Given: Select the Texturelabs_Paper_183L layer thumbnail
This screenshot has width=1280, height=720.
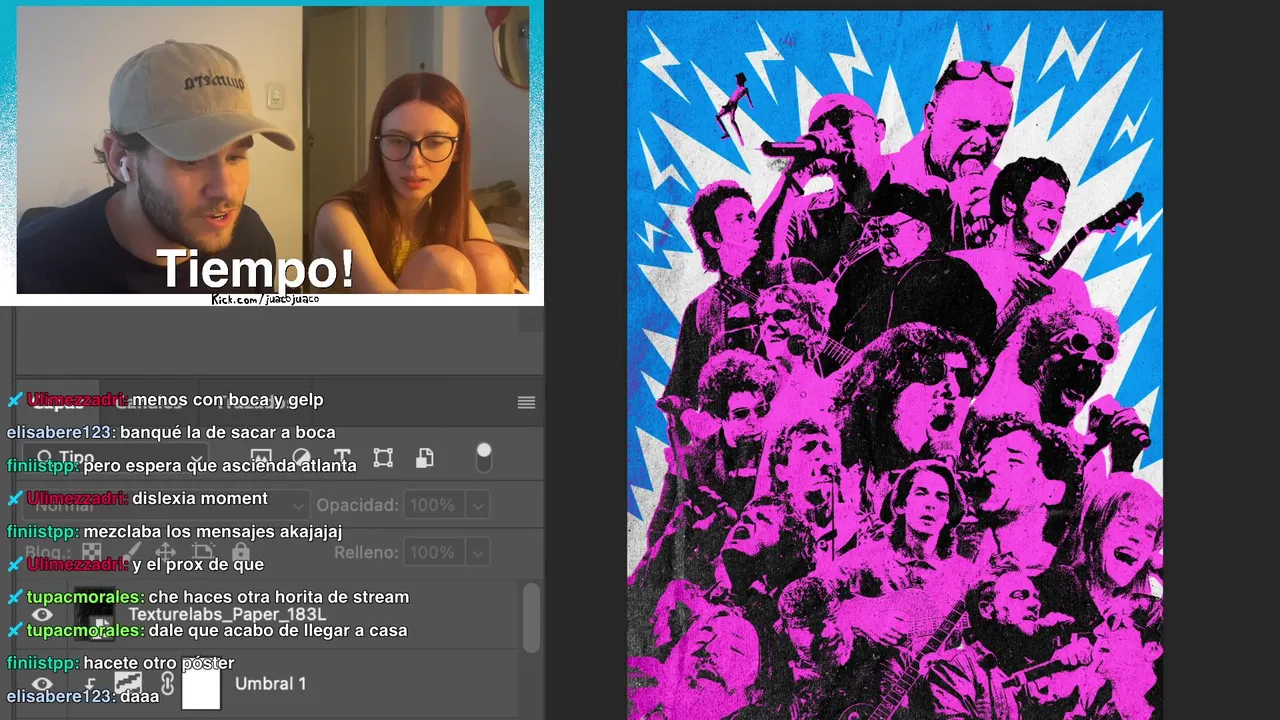Looking at the screenshot, I should point(95,614).
